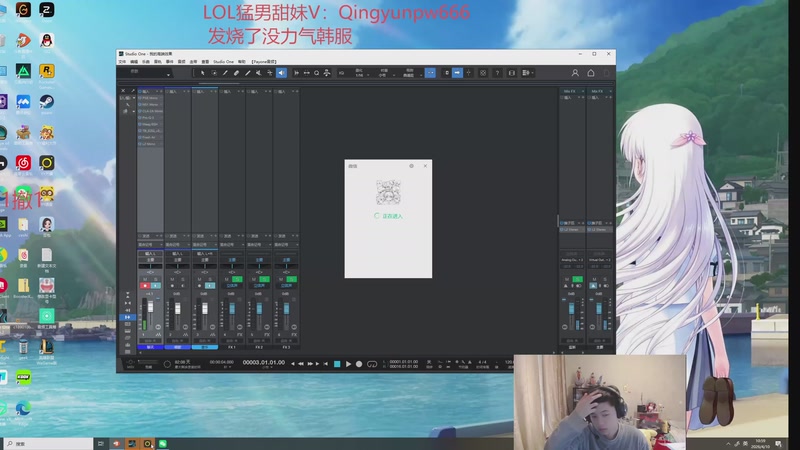Deselect the highlighted Listen speaker tool

[282, 73]
